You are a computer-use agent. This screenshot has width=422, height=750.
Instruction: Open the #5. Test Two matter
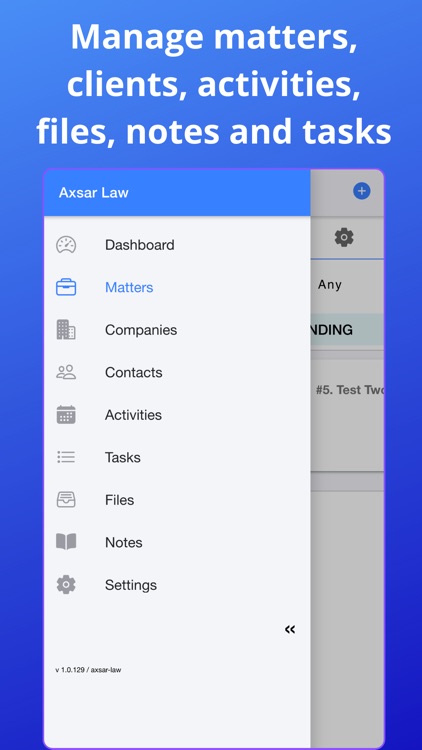(x=350, y=390)
